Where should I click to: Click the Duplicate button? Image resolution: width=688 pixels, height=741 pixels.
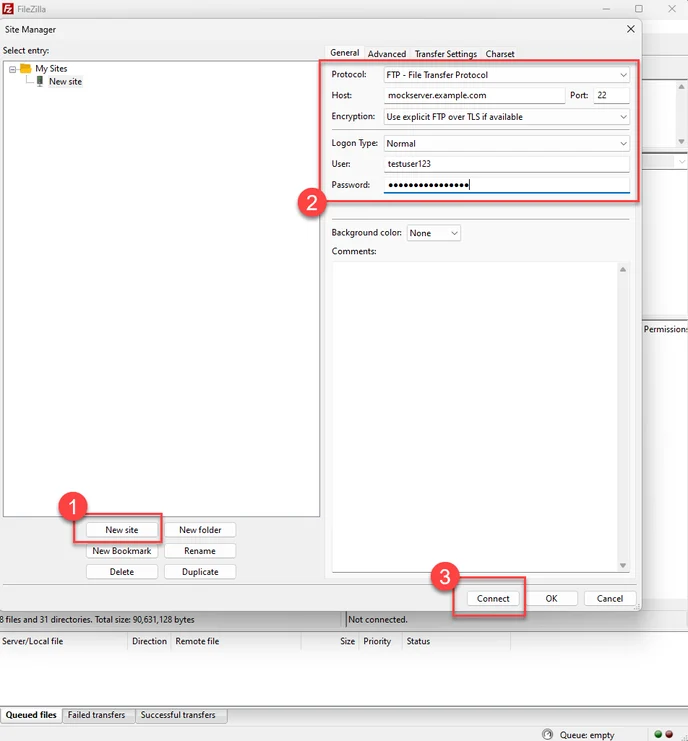click(200, 571)
